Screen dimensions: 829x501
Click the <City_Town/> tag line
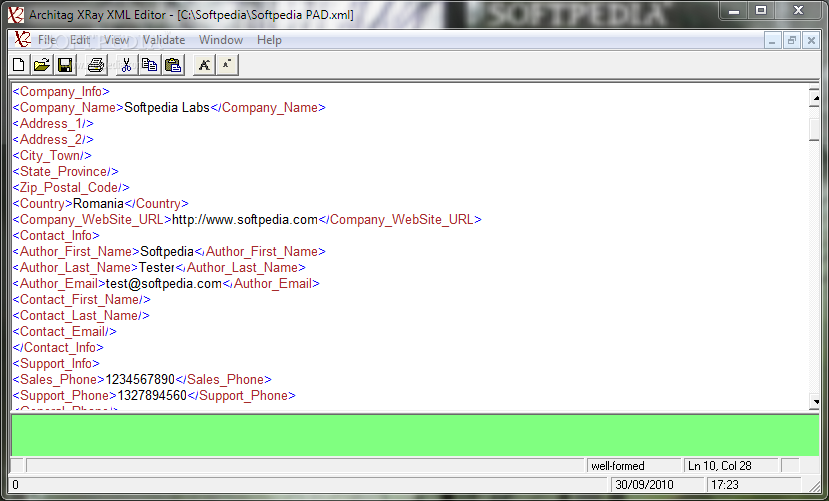point(52,155)
